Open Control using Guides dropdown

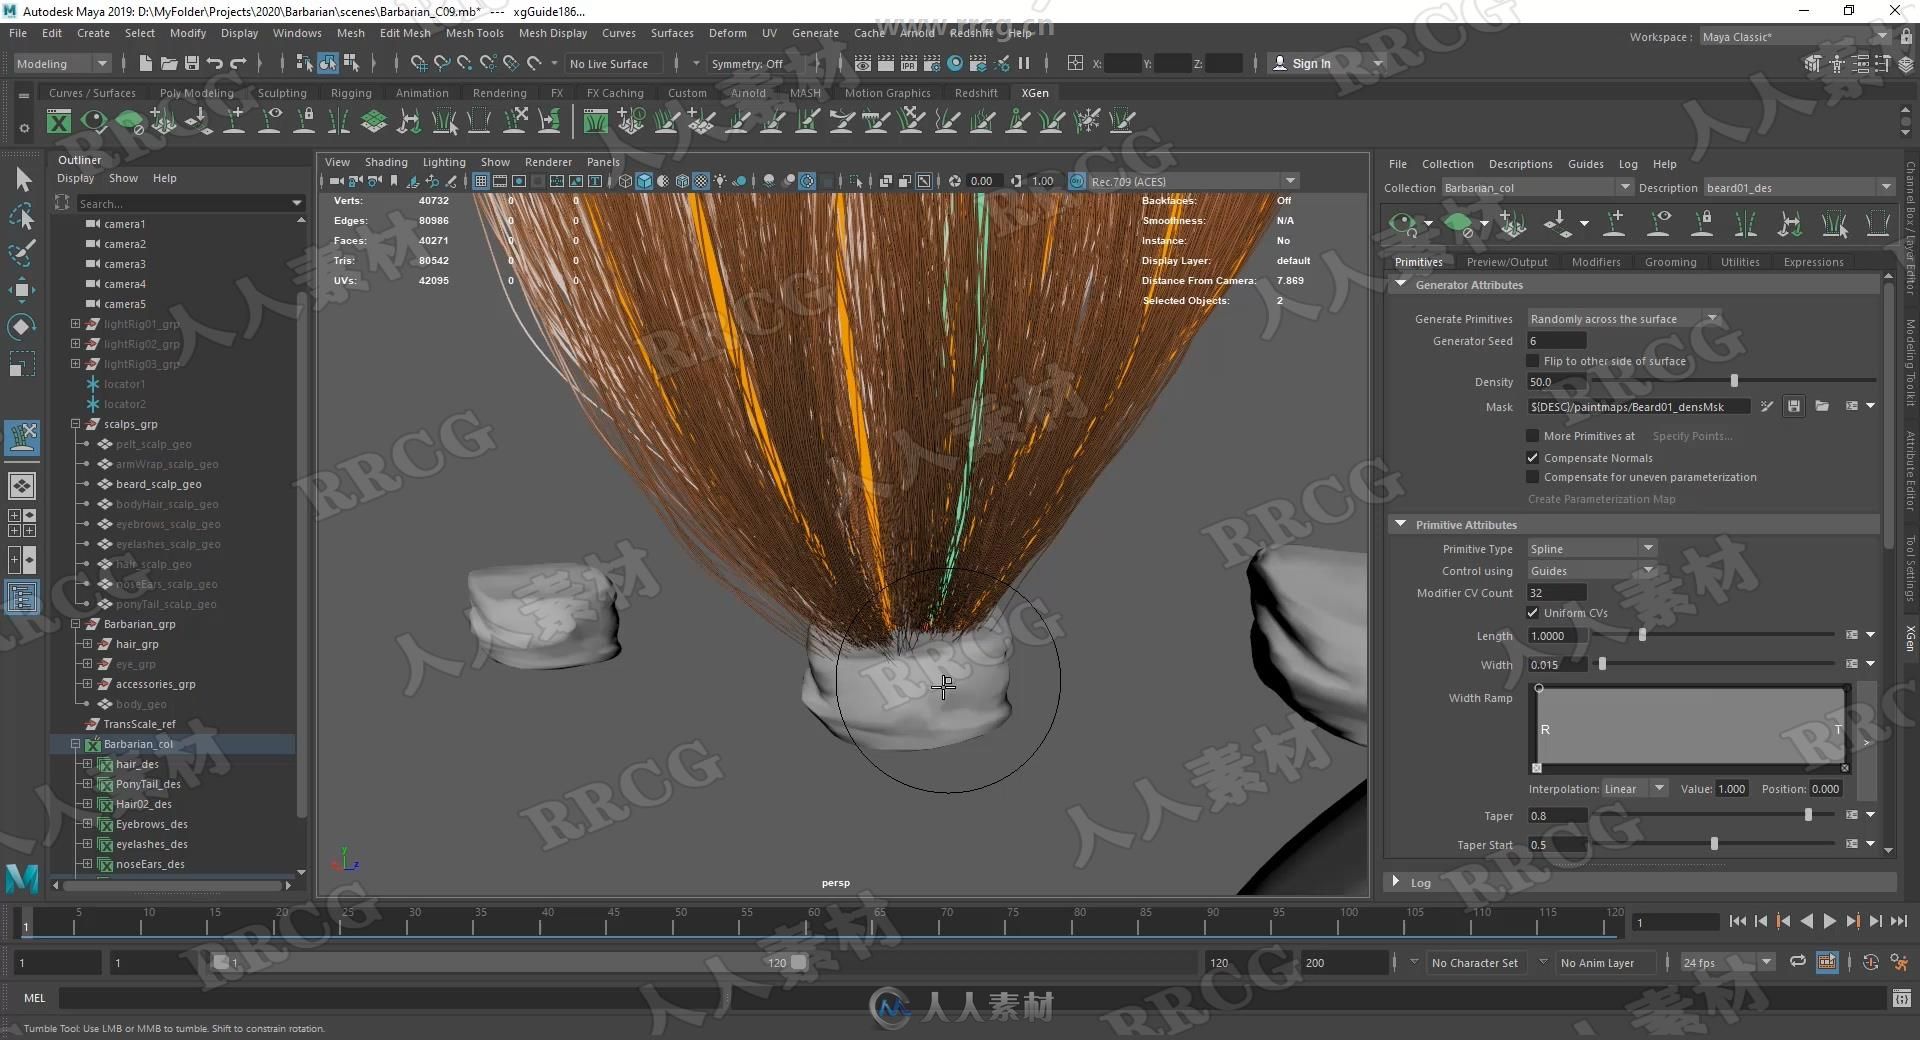coord(1592,571)
